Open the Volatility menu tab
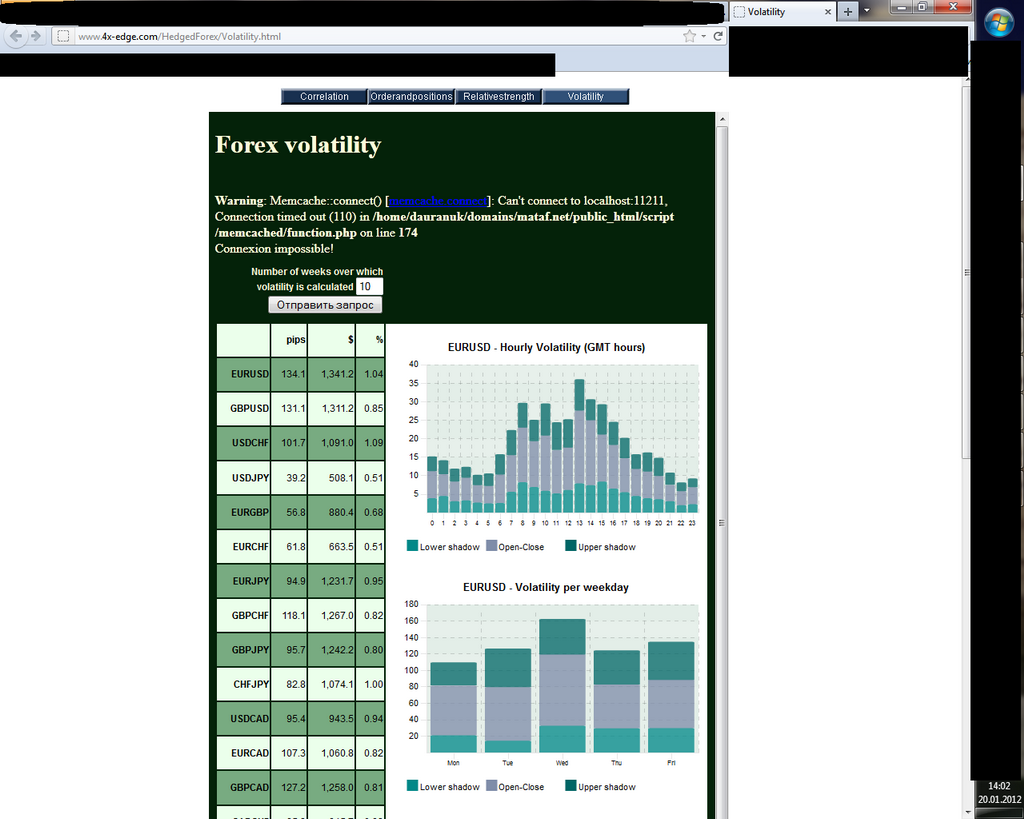 pyautogui.click(x=586, y=97)
